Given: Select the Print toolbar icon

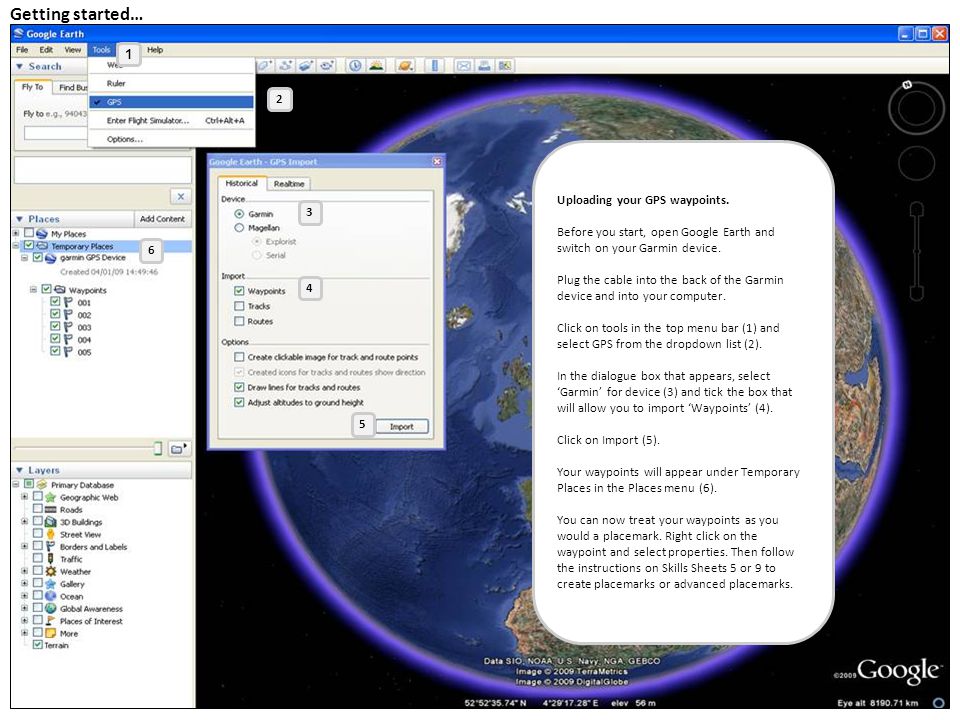Looking at the screenshot, I should (484, 66).
